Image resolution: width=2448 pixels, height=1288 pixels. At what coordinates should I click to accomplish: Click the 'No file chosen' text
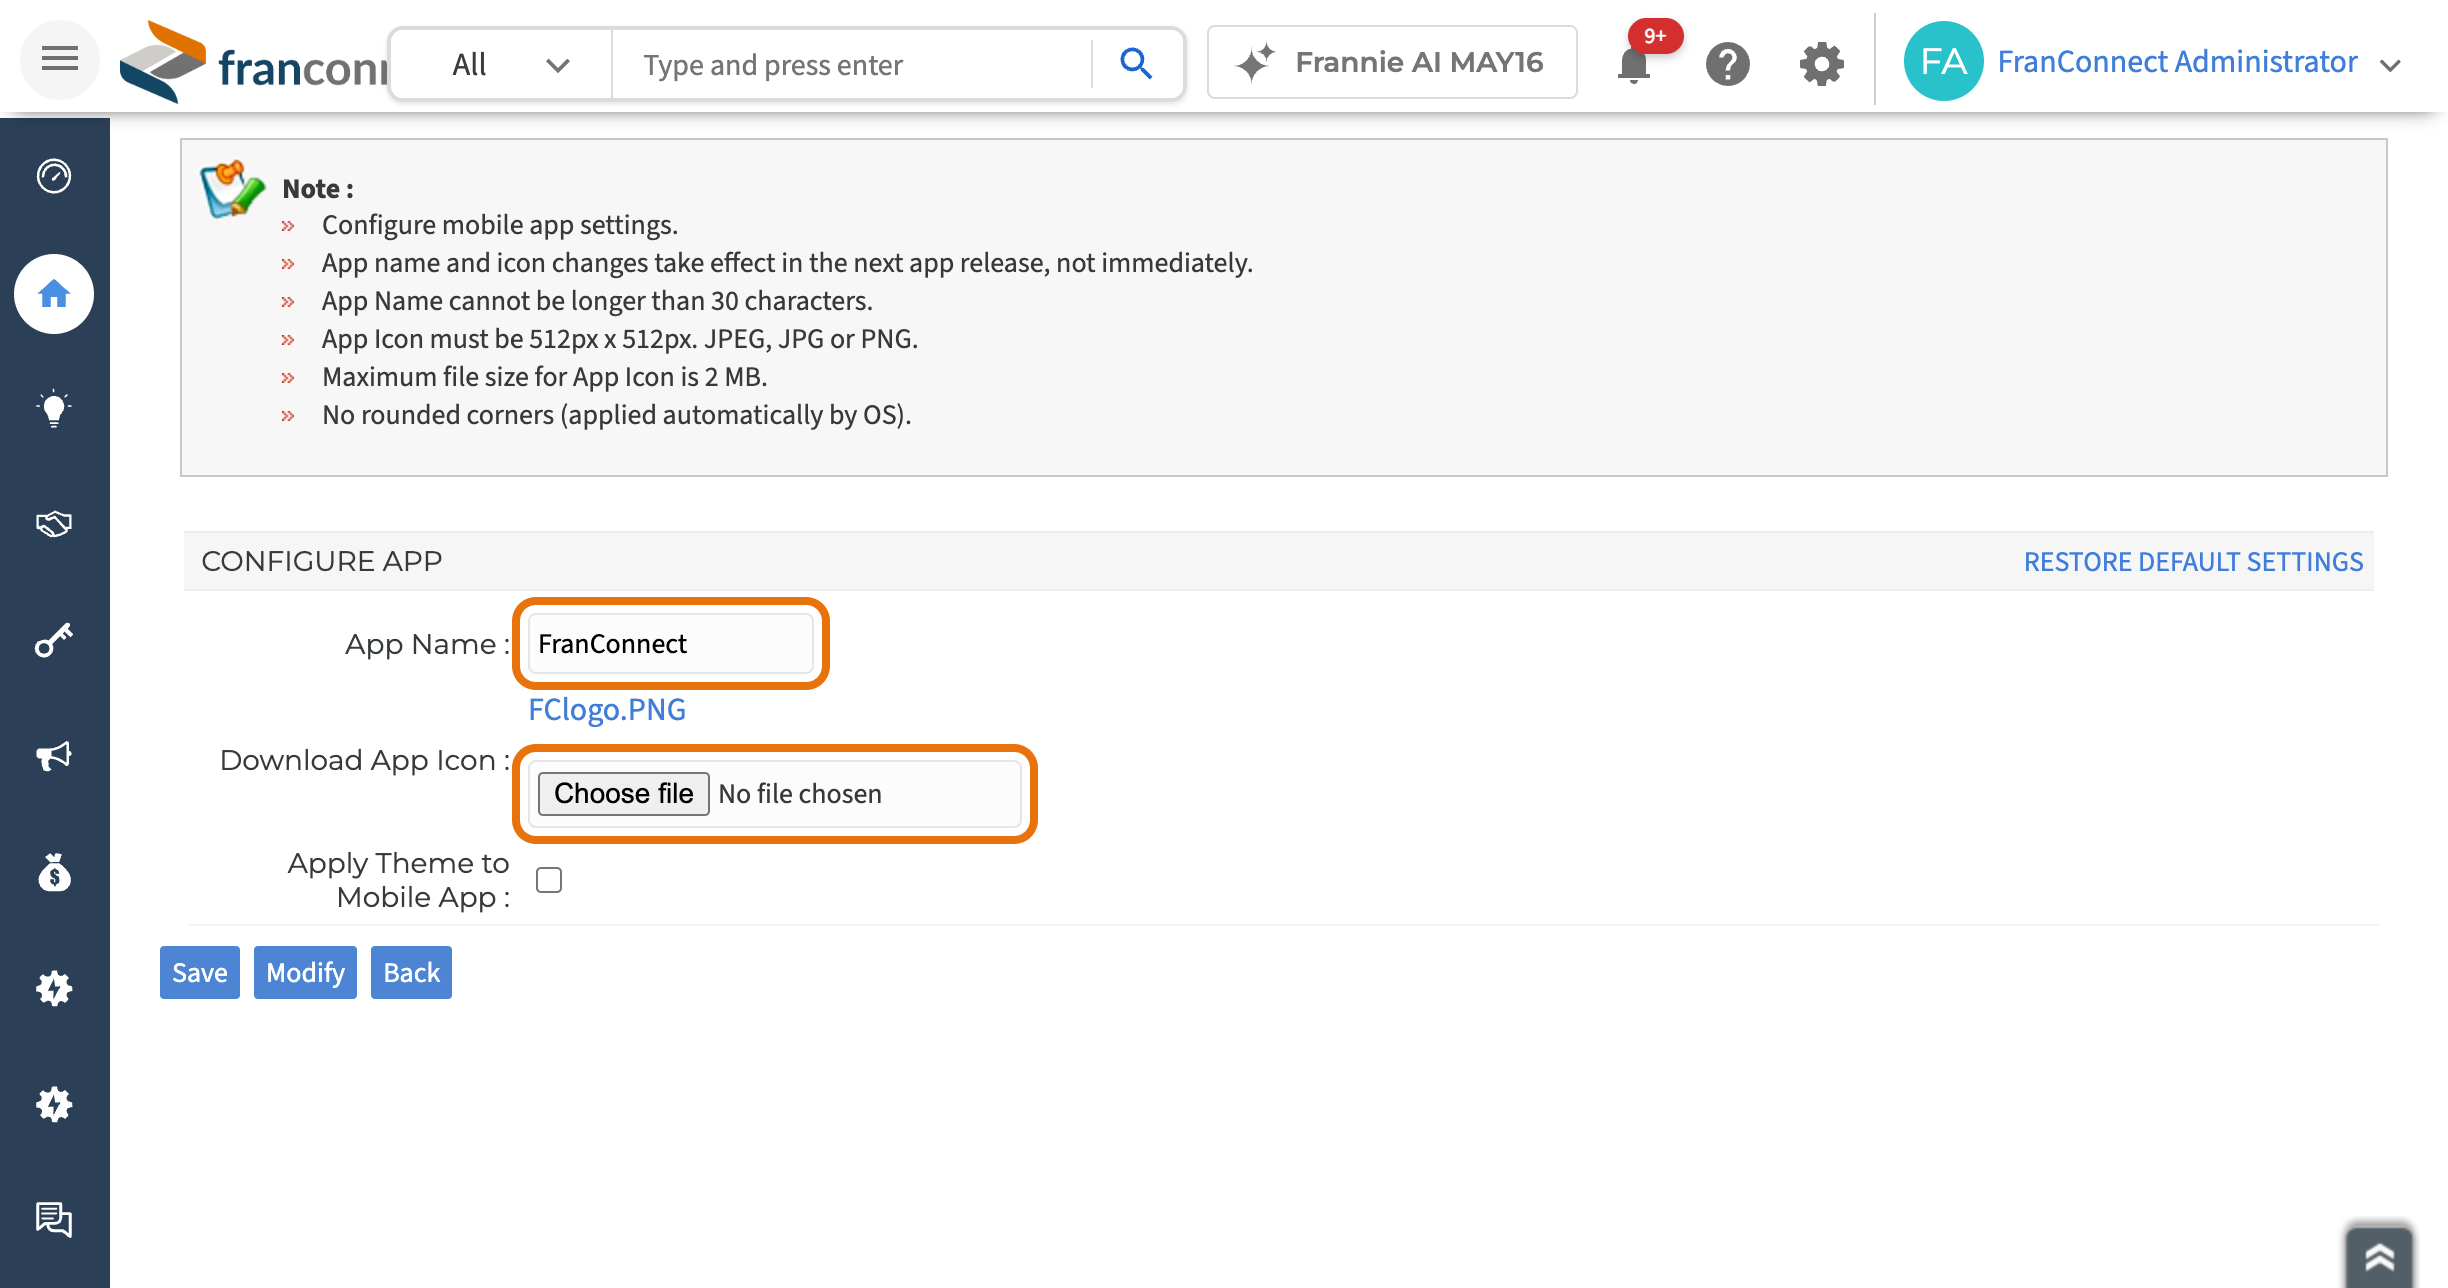tap(800, 794)
